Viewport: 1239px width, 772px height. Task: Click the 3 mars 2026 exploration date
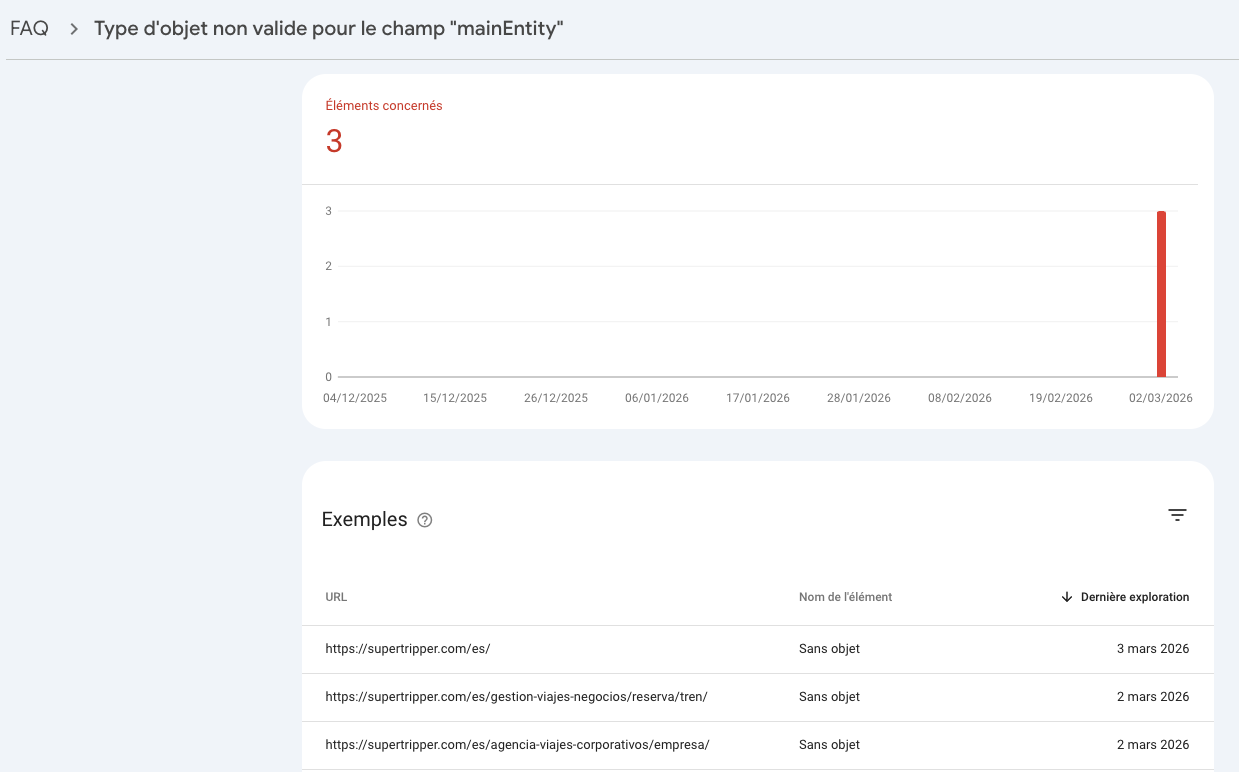coord(1153,649)
